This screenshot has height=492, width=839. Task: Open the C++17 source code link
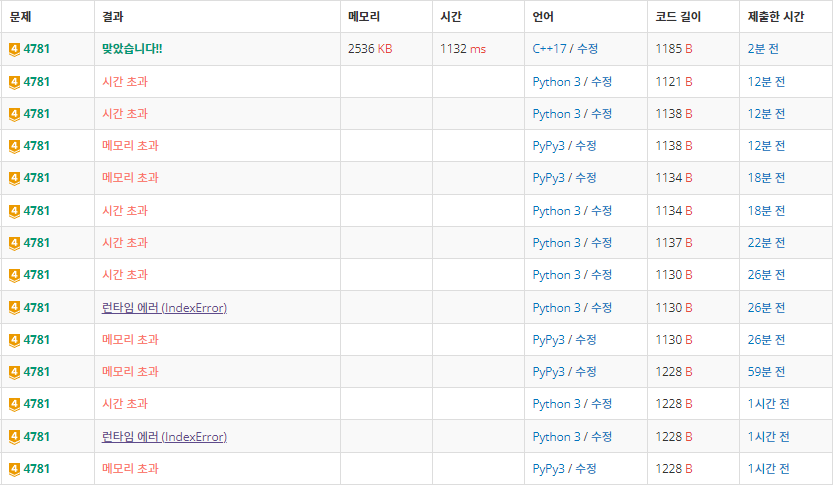coord(549,49)
